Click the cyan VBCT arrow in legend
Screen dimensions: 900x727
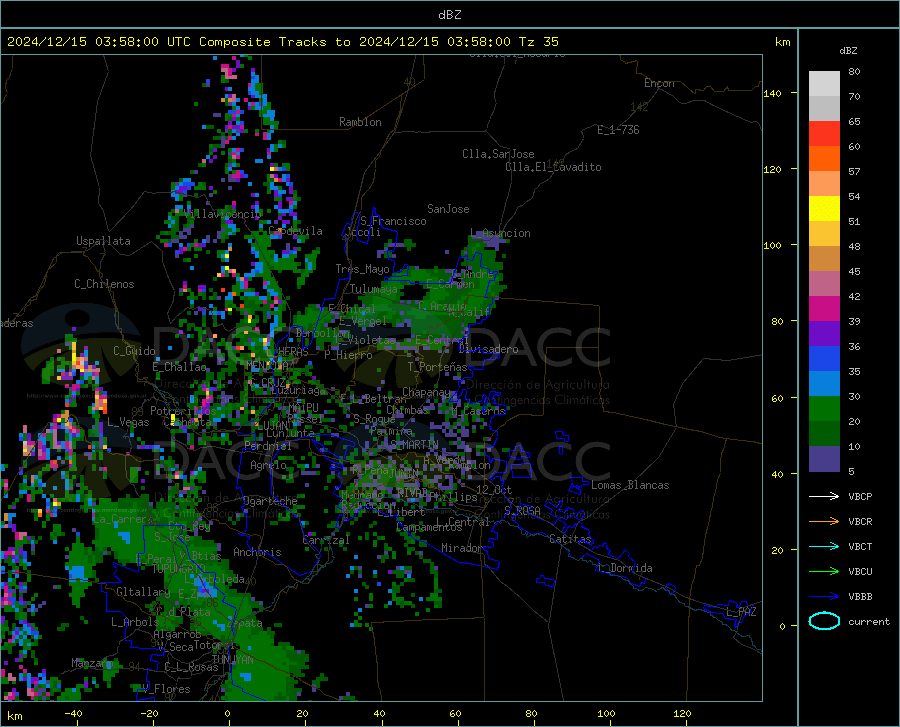(x=824, y=546)
